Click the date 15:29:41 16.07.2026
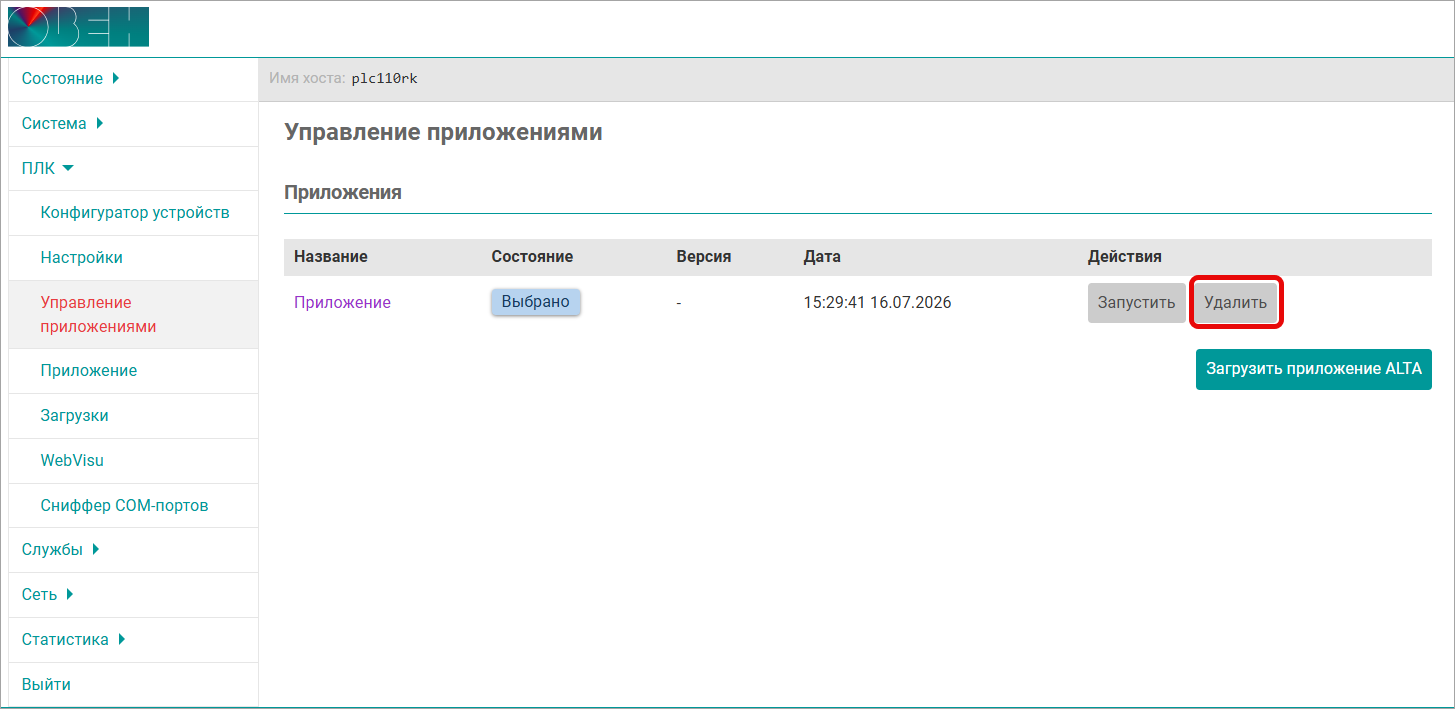Viewport: 1455px width, 709px height. point(877,302)
